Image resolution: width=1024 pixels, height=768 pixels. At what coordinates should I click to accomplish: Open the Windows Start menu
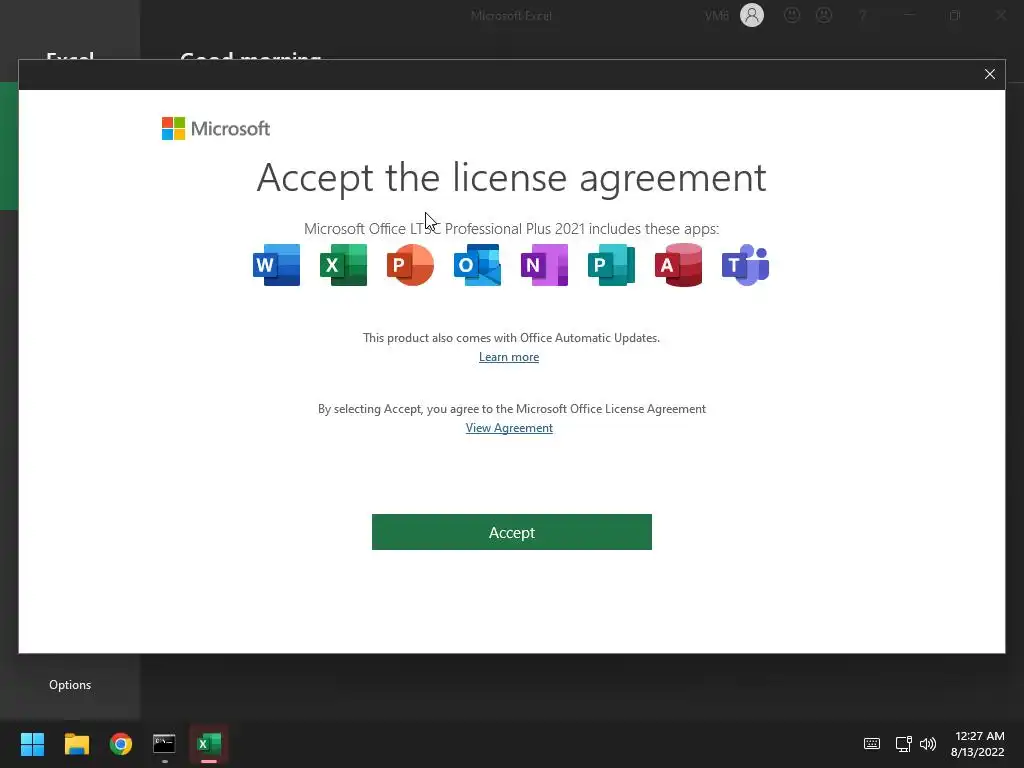(32, 744)
